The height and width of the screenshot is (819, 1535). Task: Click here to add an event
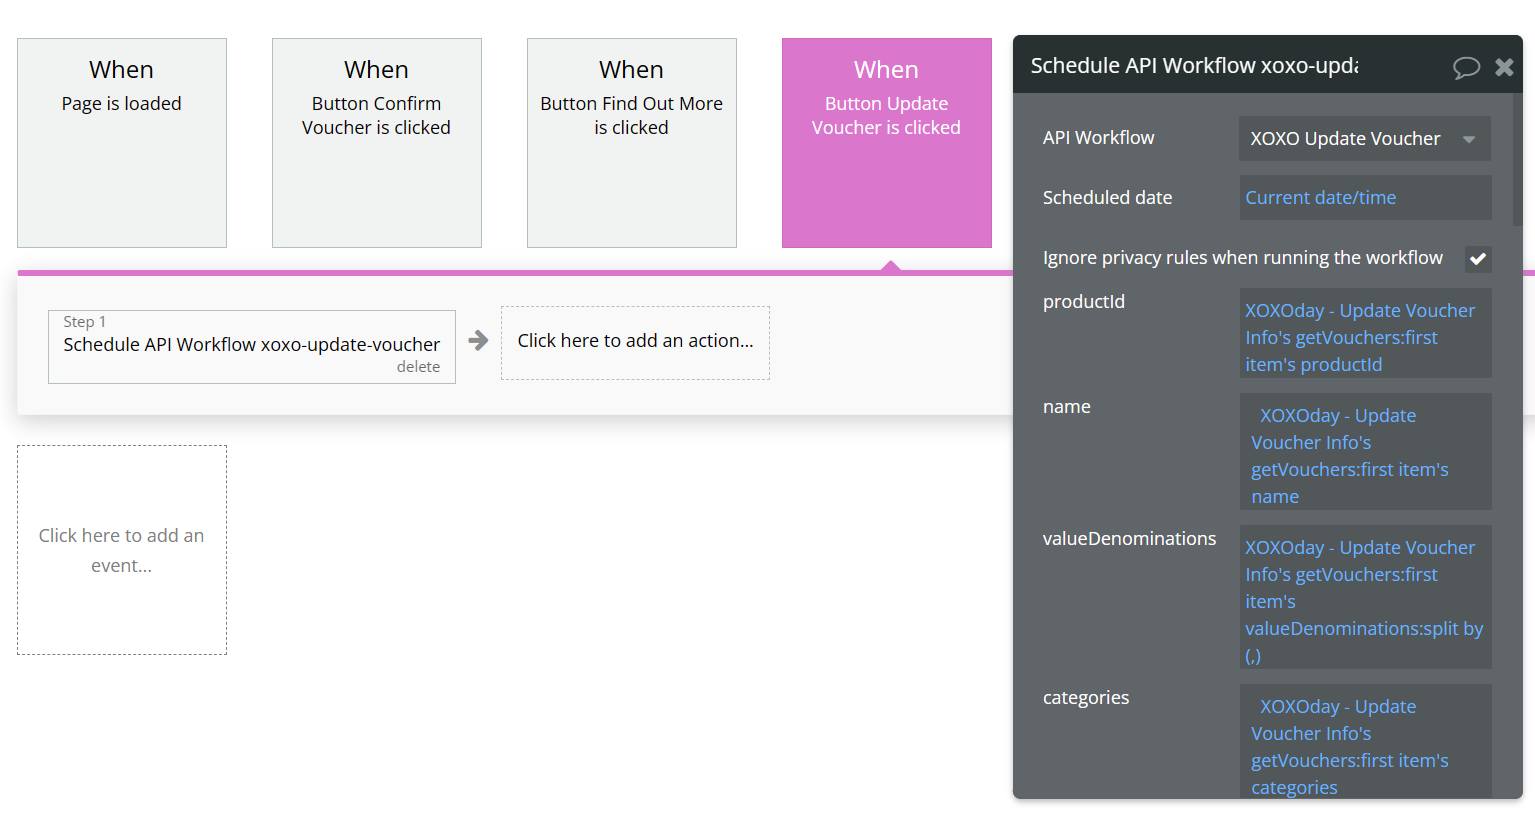pos(122,550)
